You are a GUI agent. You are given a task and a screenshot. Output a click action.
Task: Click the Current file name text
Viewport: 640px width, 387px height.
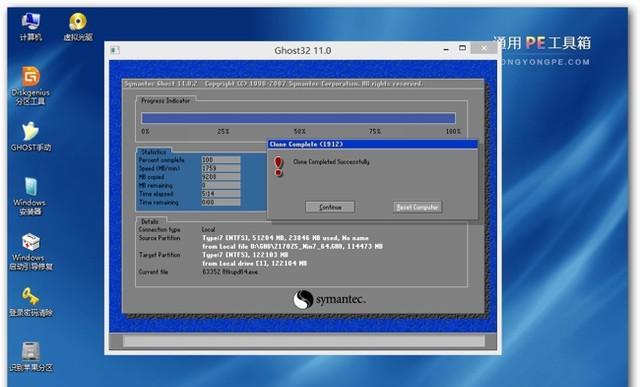coord(230,271)
